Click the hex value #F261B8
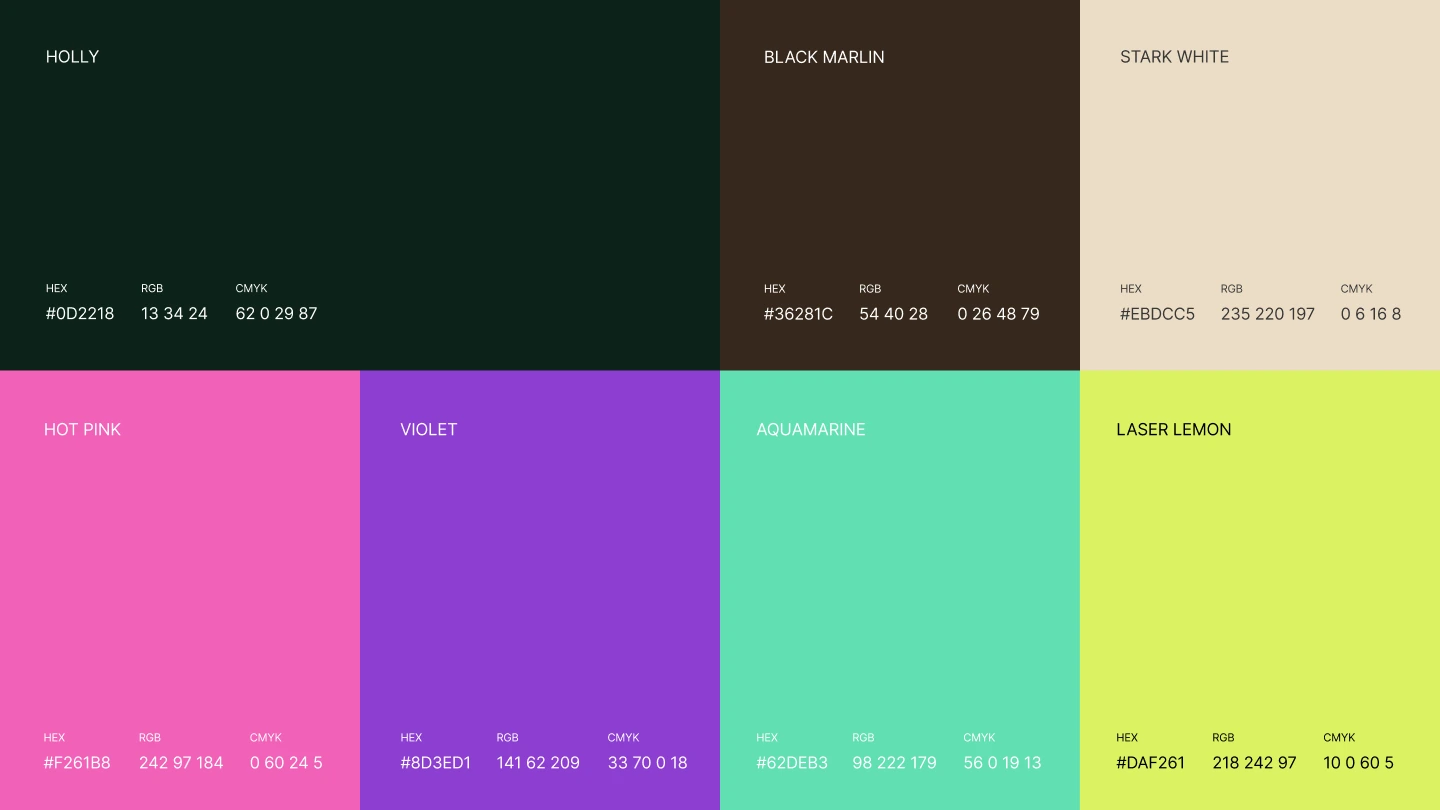Image resolution: width=1440 pixels, height=810 pixels. (77, 763)
